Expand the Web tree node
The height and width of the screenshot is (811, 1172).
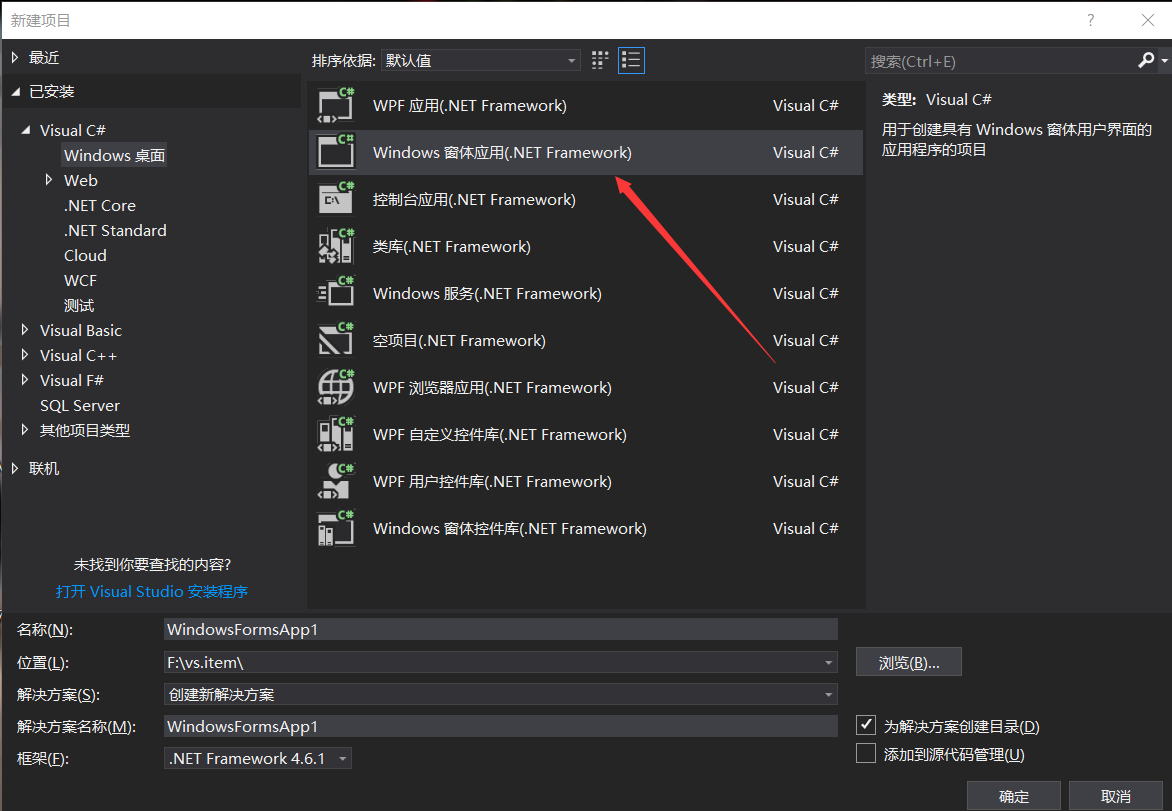(x=49, y=179)
